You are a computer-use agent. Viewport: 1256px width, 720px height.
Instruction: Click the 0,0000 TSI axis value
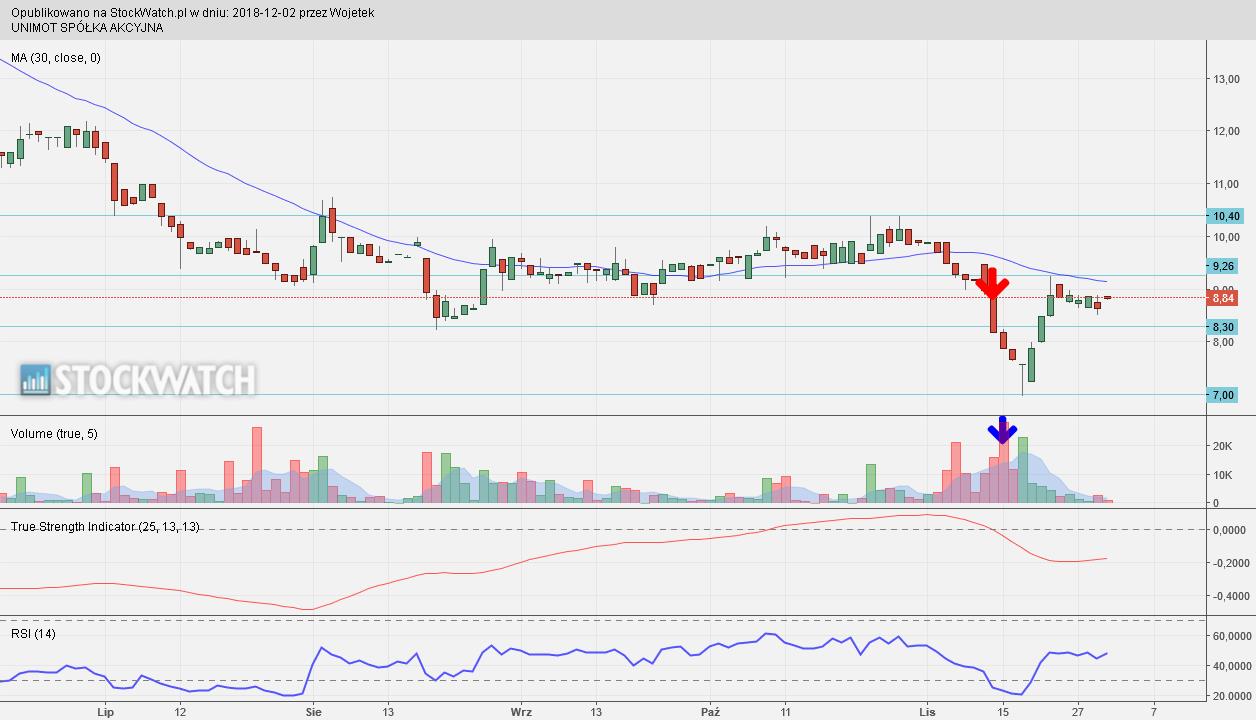click(x=1229, y=530)
